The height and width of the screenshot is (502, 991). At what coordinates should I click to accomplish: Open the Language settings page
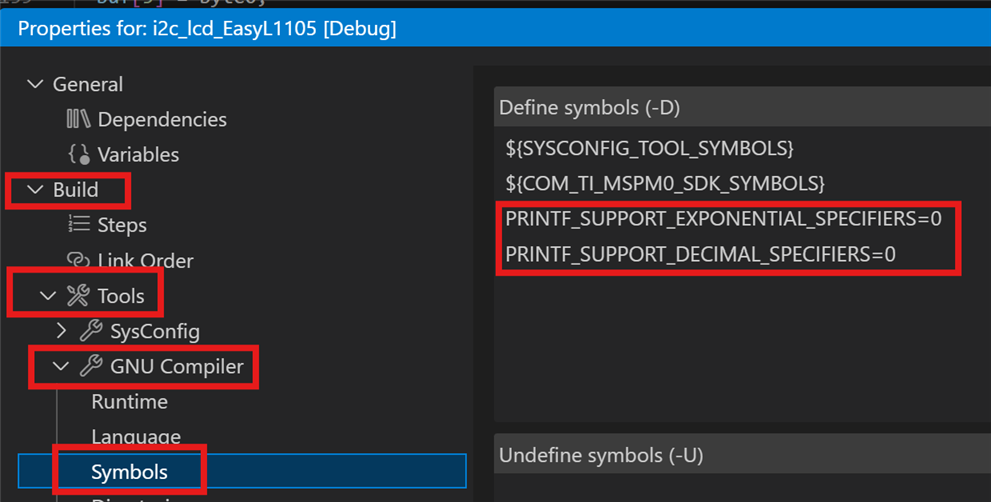pos(135,437)
